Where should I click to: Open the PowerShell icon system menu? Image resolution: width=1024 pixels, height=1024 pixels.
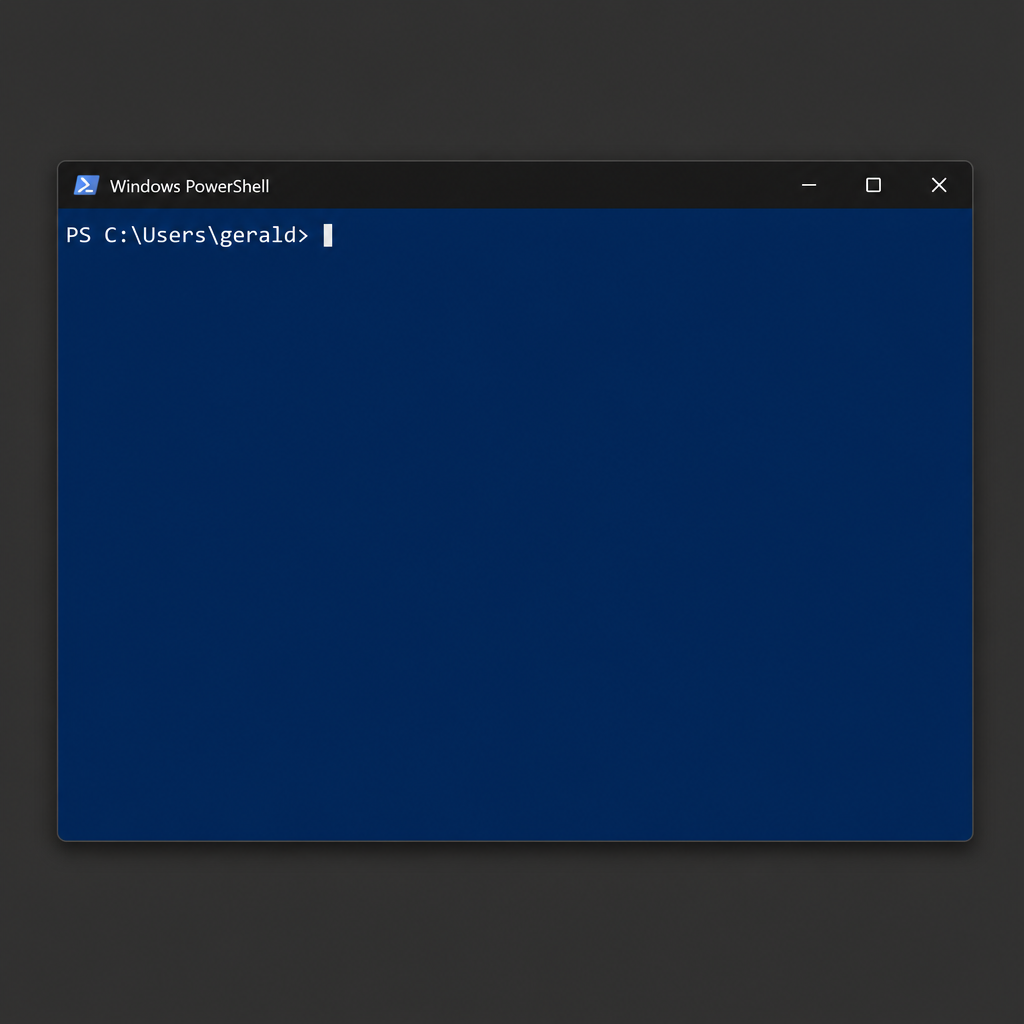(x=86, y=185)
